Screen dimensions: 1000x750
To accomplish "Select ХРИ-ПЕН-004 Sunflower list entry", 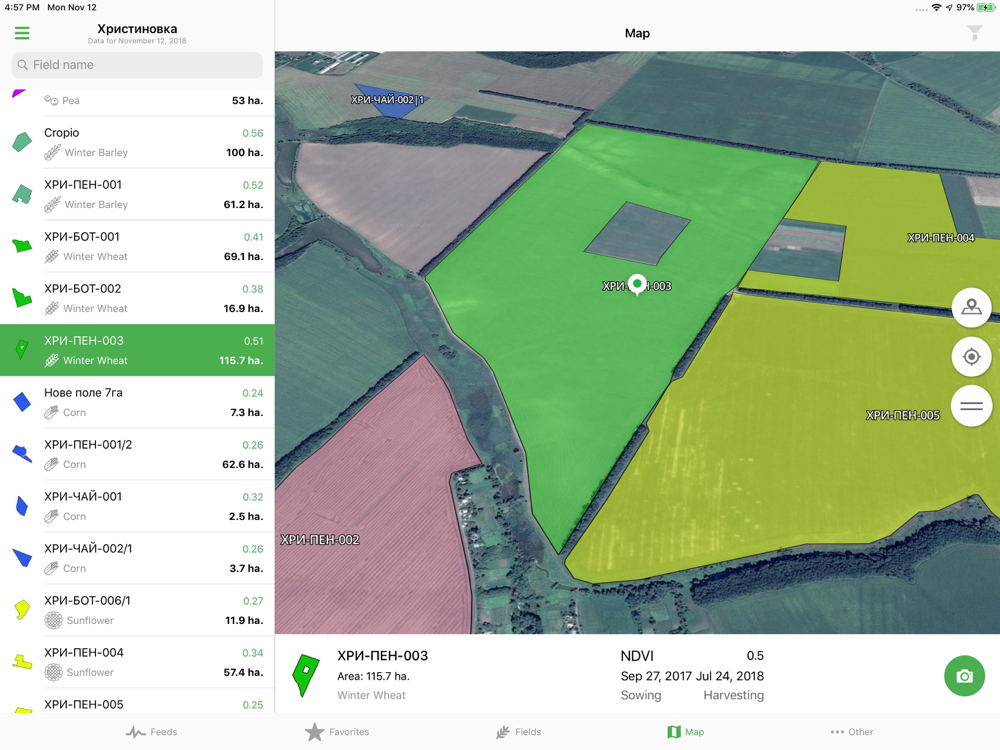I will (x=137, y=663).
